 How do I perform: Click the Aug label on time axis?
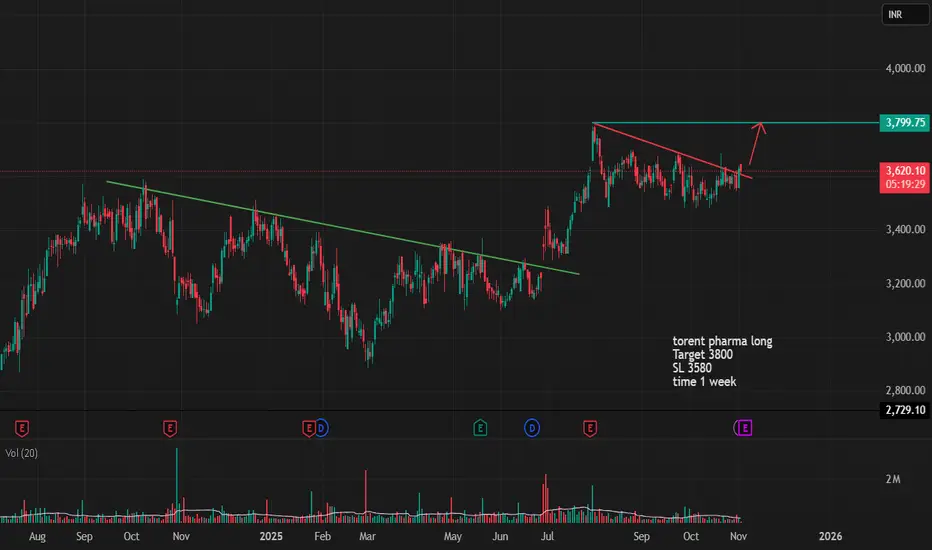(37, 536)
